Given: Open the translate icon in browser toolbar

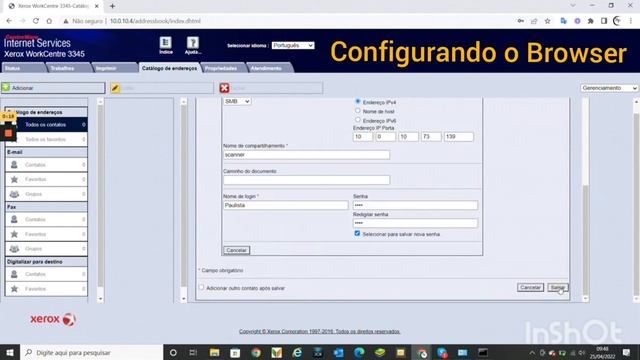Looking at the screenshot, I should click(x=564, y=21).
